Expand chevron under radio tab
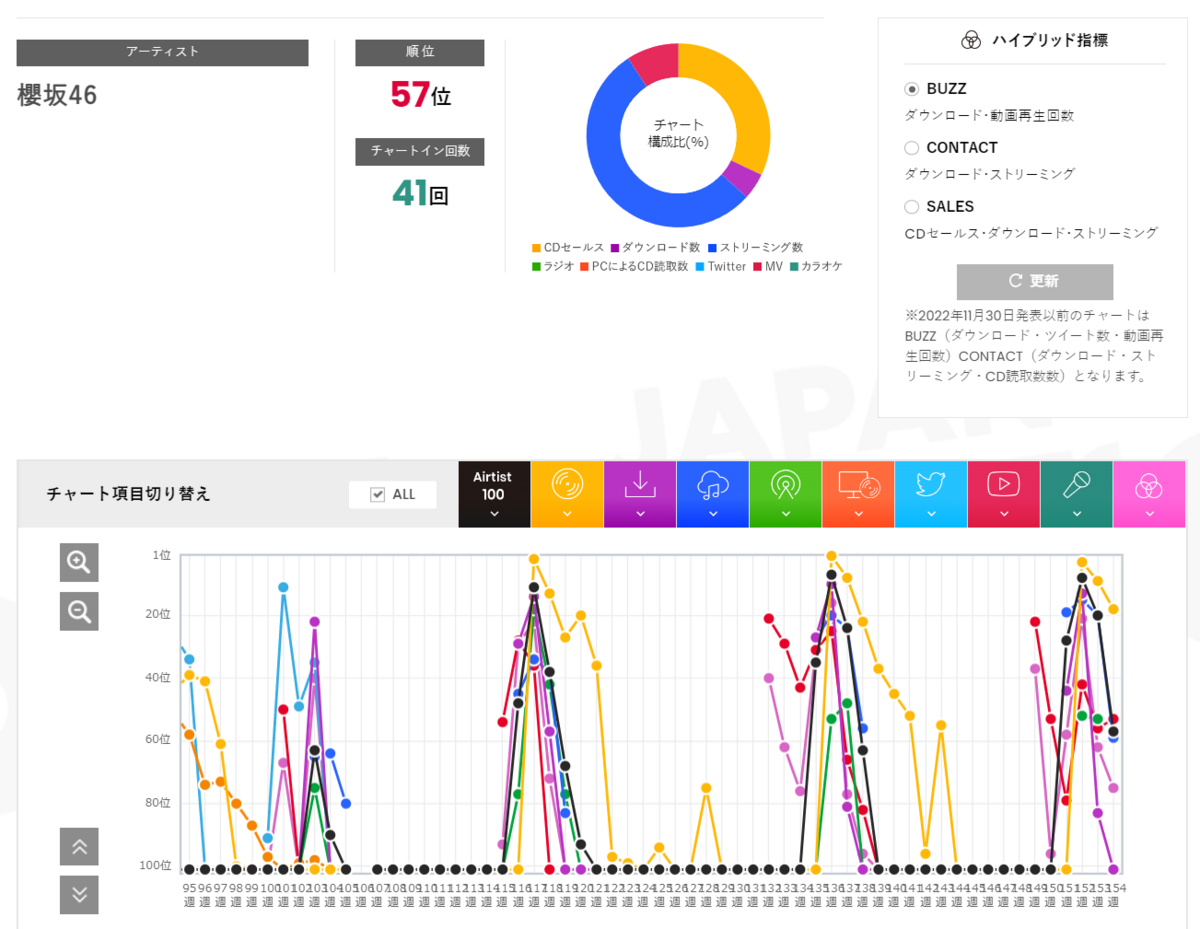This screenshot has height=929, width=1200. (786, 514)
